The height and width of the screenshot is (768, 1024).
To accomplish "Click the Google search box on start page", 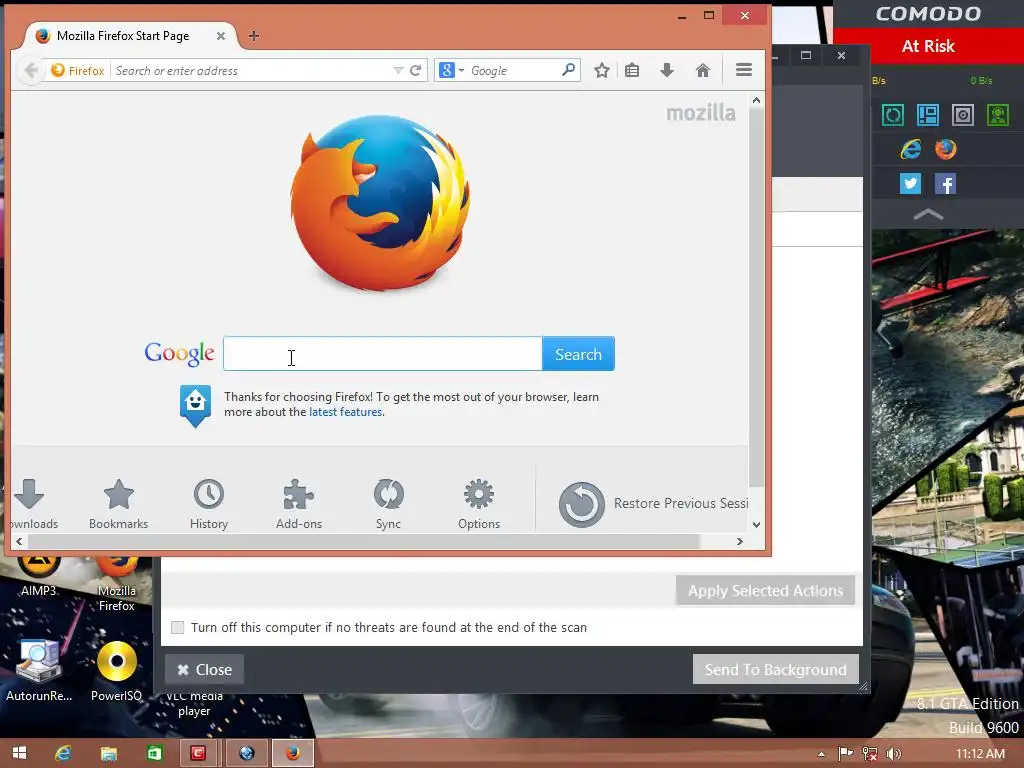I will (x=383, y=354).
